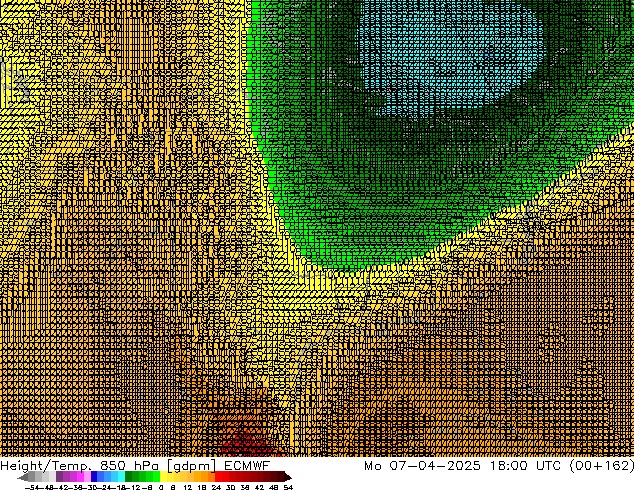The height and width of the screenshot is (490, 634).
Task: Select the dark right arrow of the legend
Action: click(288, 477)
